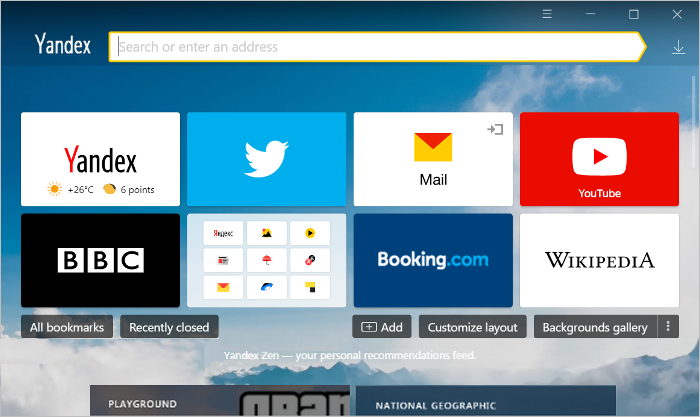The image size is (700, 417).
Task: Close the browser window
Action: click(x=677, y=14)
